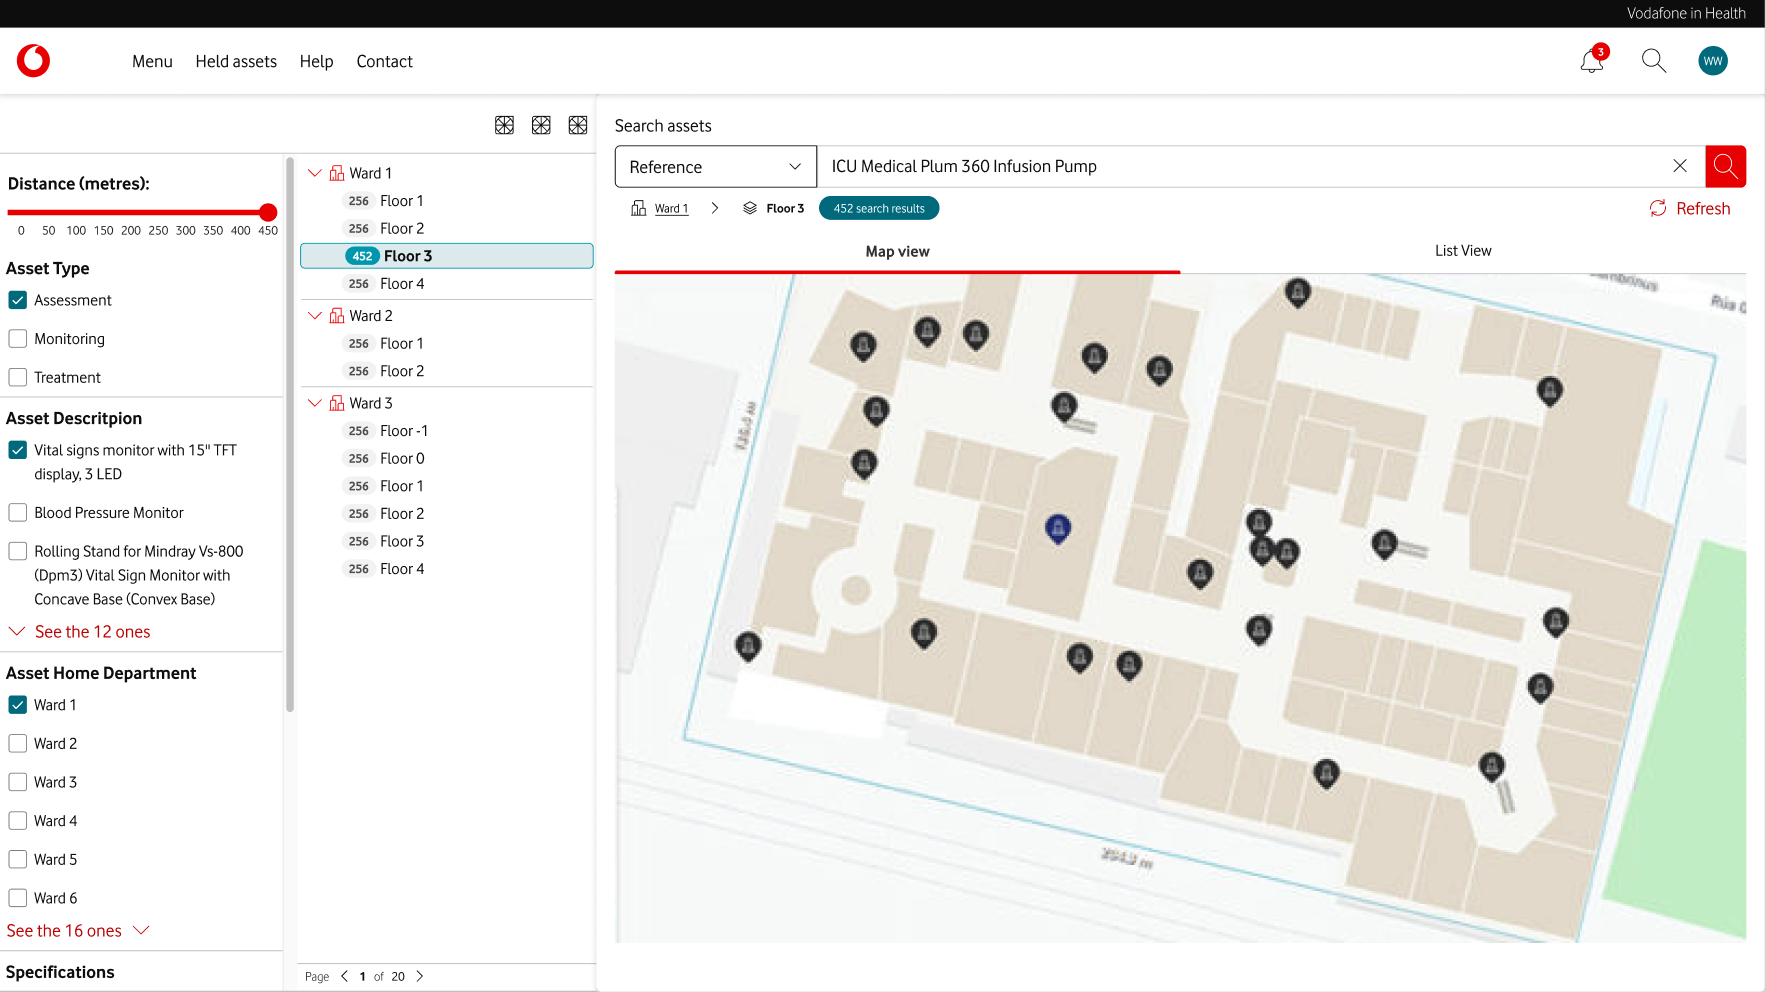Collapse the Ward 2 tree node
The width and height of the screenshot is (1766, 992).
tap(315, 316)
